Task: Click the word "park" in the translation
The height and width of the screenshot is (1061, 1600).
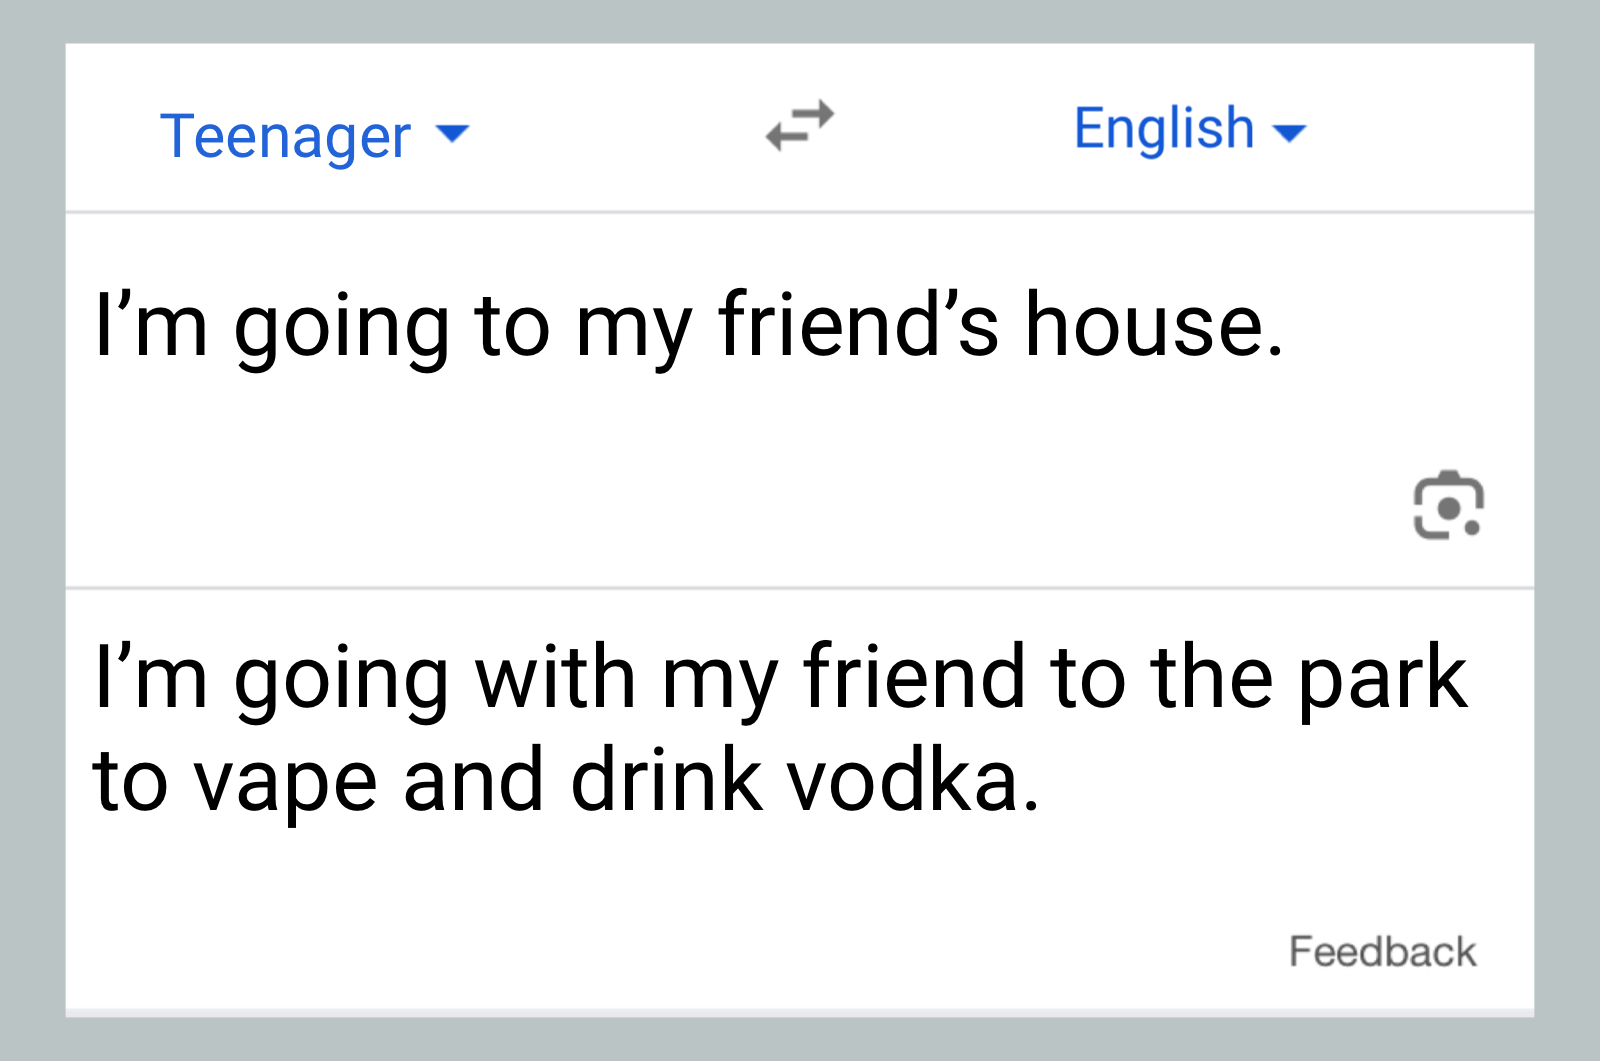Action: [x=1382, y=678]
